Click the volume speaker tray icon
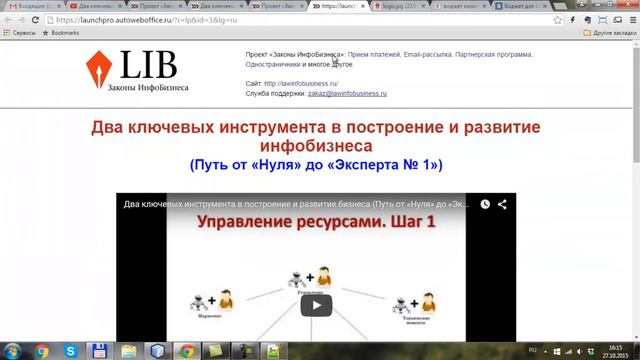Image resolution: width=640 pixels, height=360 pixels. coord(580,351)
